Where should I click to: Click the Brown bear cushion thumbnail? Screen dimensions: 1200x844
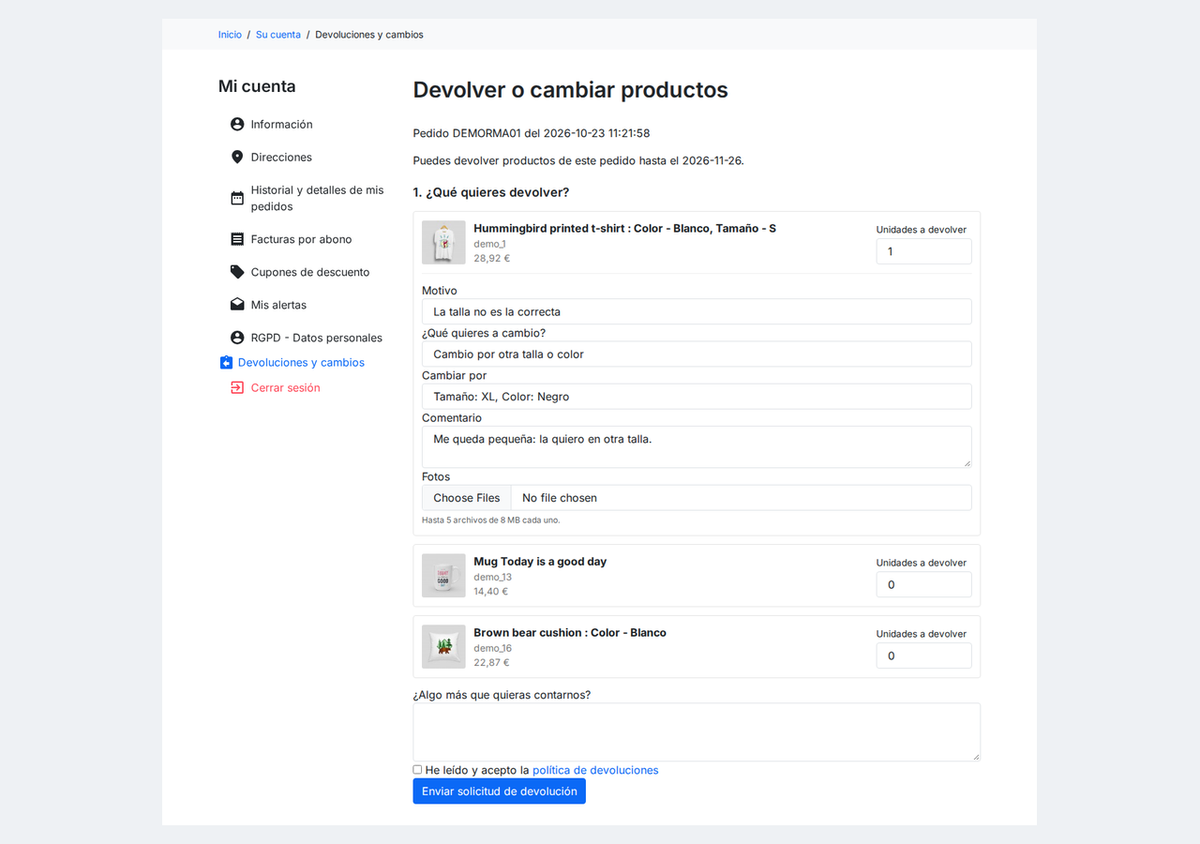(444, 647)
